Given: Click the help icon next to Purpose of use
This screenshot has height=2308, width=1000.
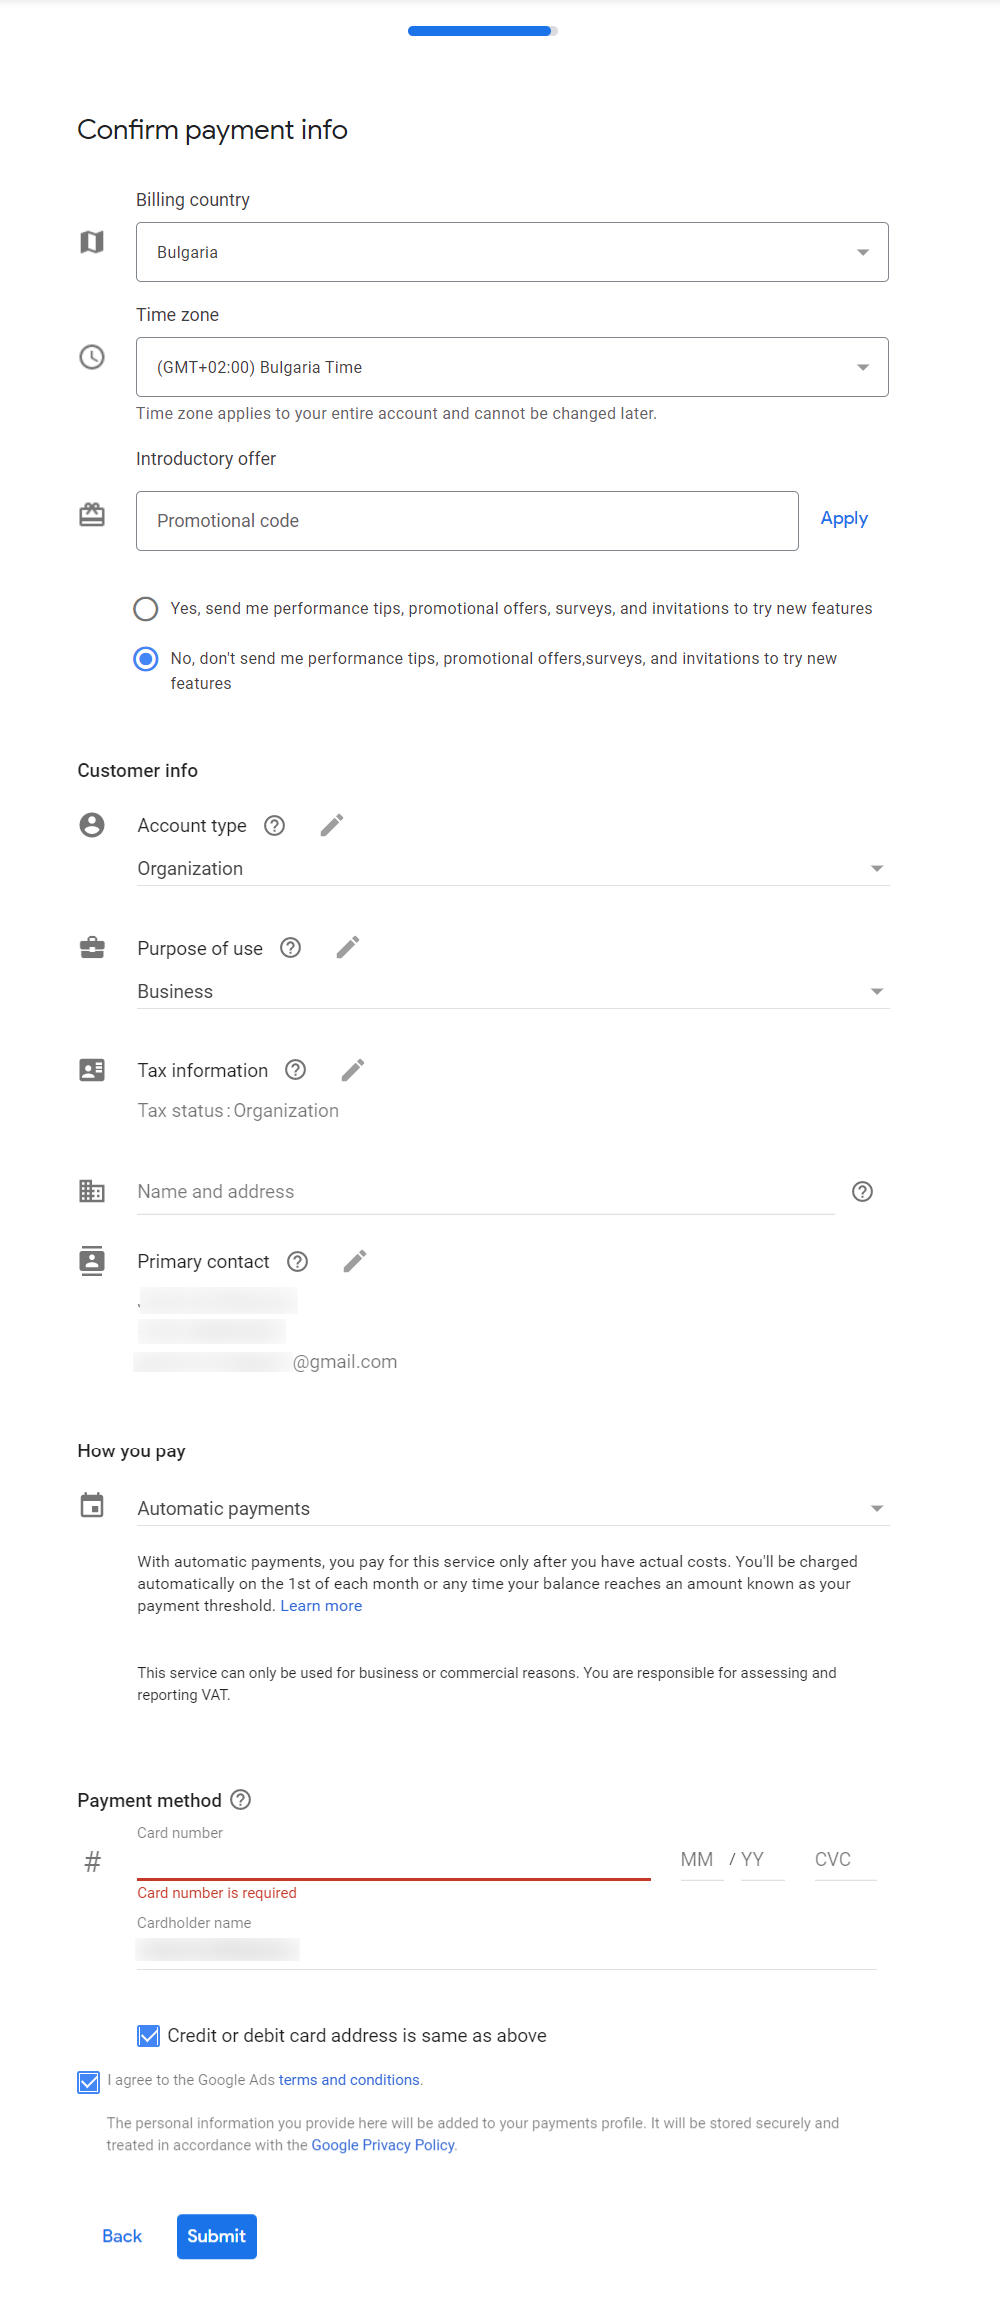Looking at the screenshot, I should coord(291,948).
